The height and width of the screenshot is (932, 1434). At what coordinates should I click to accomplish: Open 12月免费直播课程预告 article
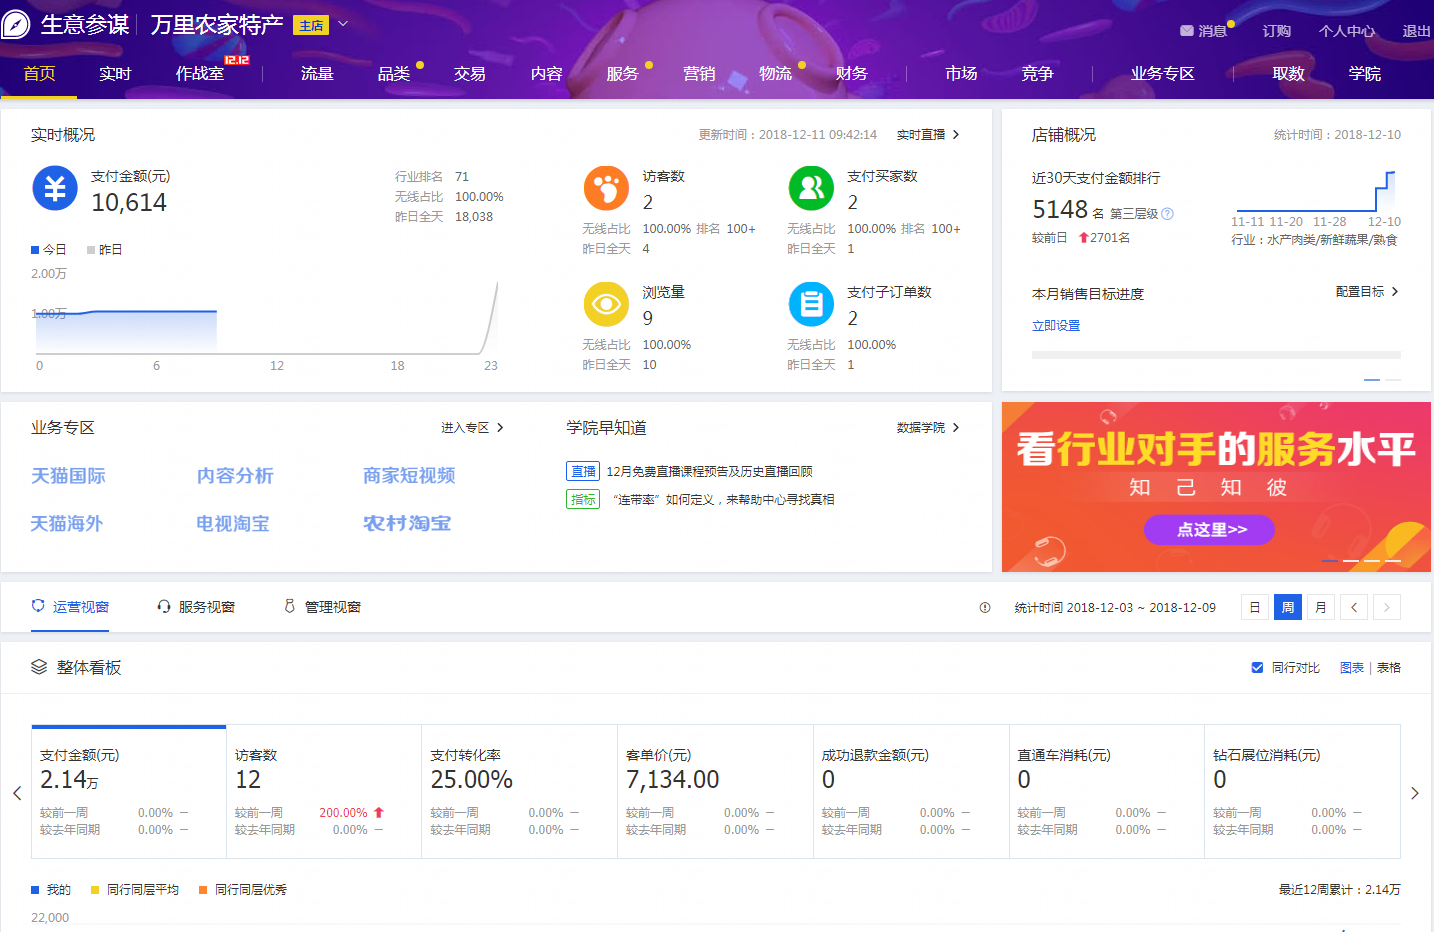pos(709,471)
